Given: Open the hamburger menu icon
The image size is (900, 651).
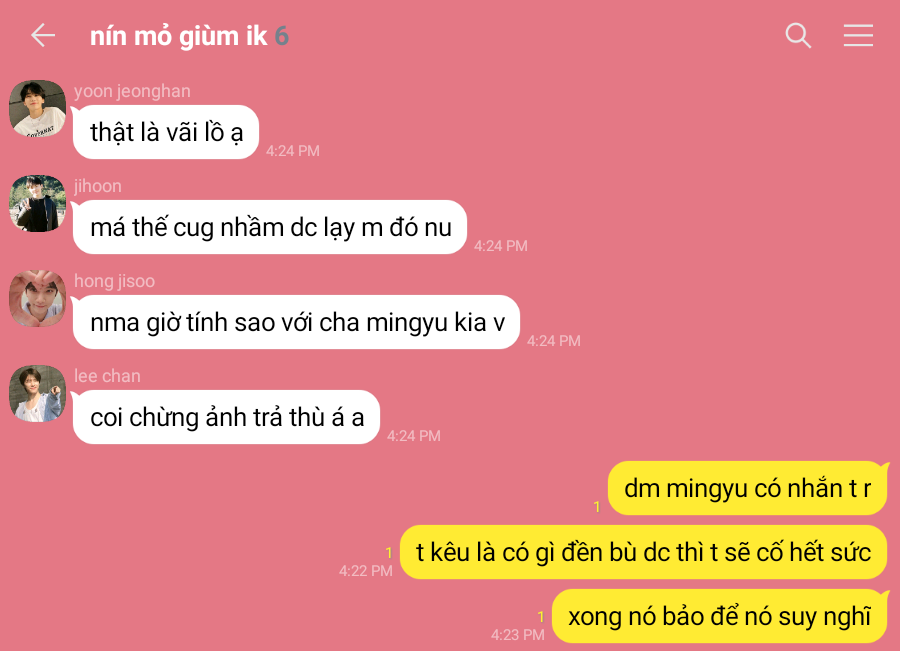Looking at the screenshot, I should point(858,36).
